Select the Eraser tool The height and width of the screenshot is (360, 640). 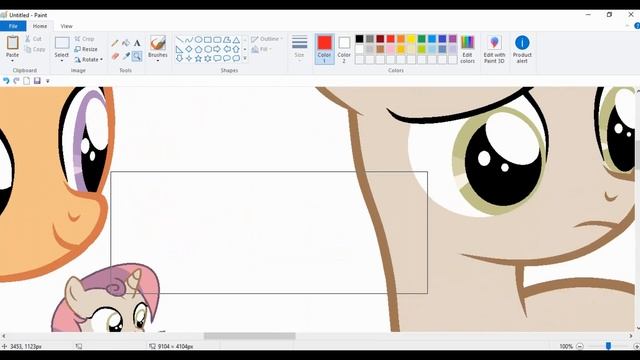(115, 56)
